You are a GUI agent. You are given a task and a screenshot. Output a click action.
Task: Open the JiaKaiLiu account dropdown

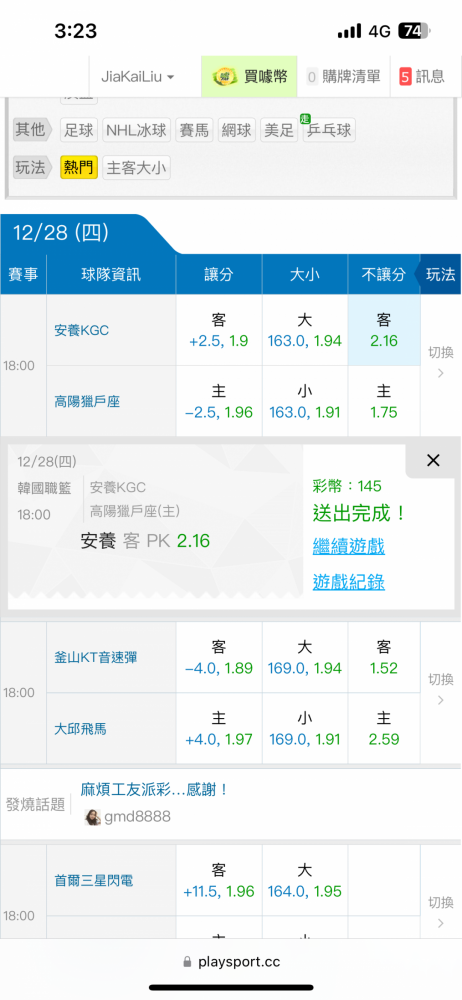click(138, 77)
